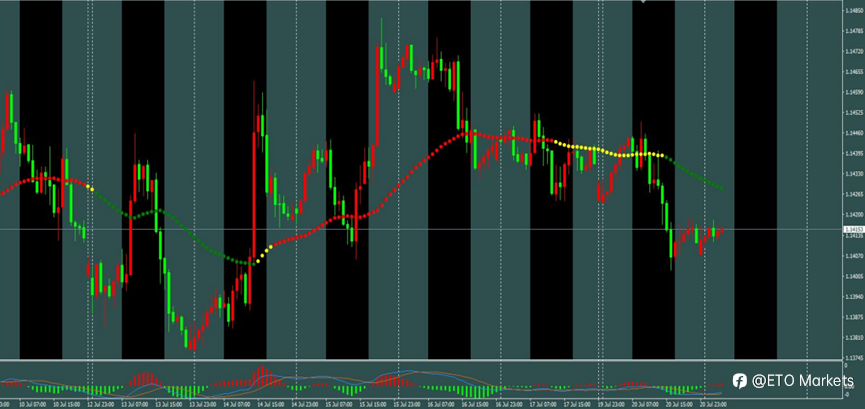The width and height of the screenshot is (865, 409).
Task: Click the 1.14720 price scale label
Action: point(855,51)
